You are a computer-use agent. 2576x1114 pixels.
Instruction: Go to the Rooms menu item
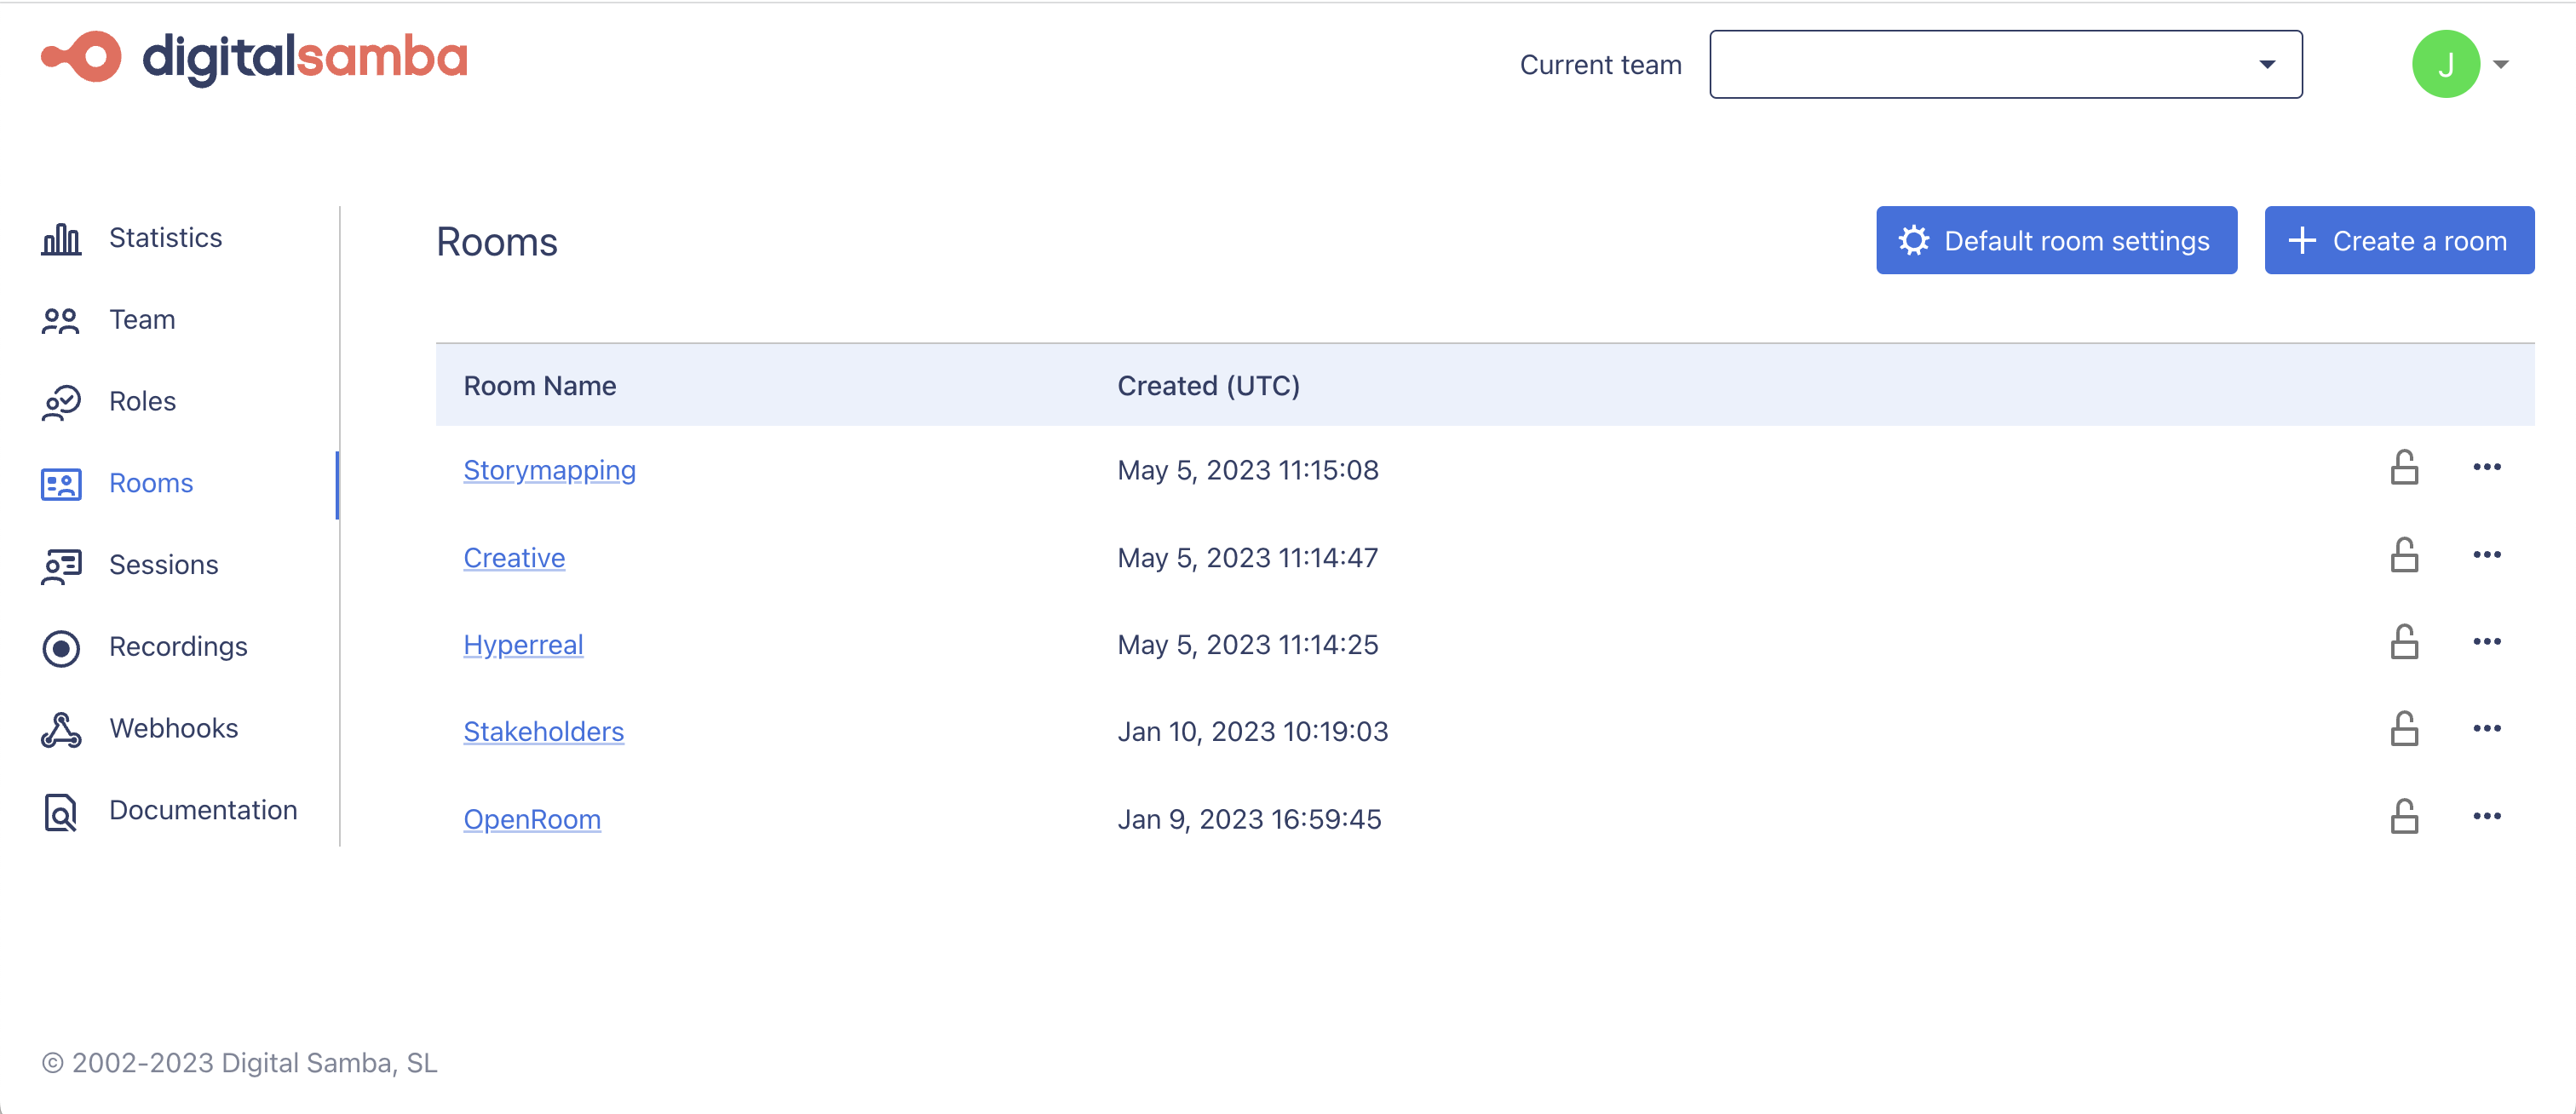click(x=151, y=484)
